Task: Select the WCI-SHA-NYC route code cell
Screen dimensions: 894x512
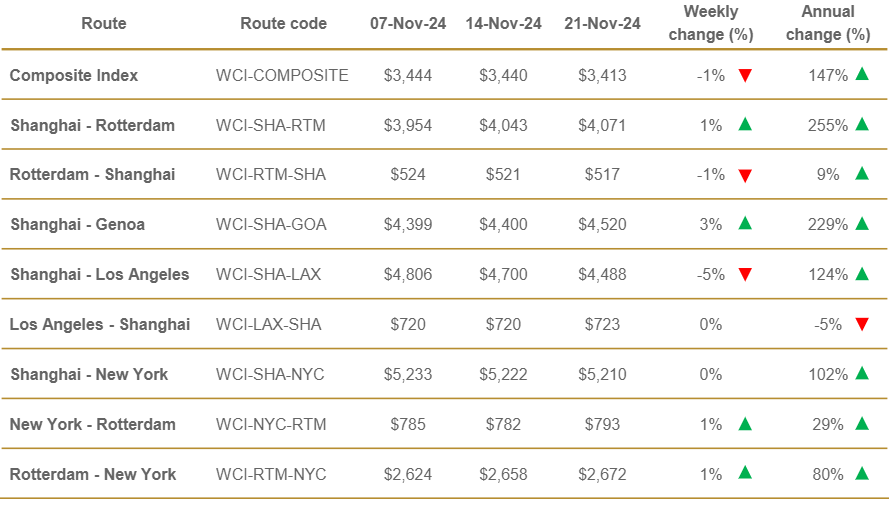Action: click(270, 375)
